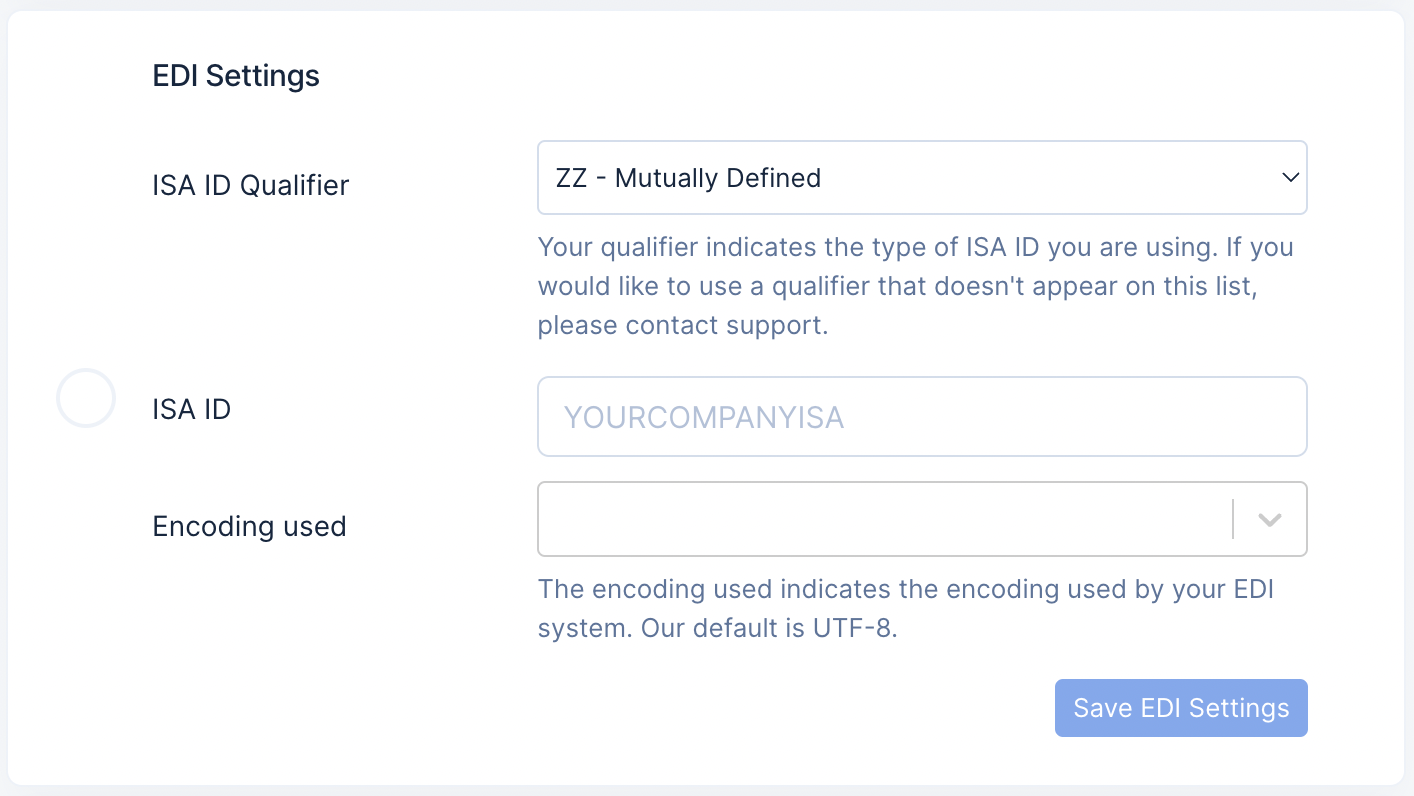Expand Encoding used via its chevron icon

pyautogui.click(x=1269, y=520)
